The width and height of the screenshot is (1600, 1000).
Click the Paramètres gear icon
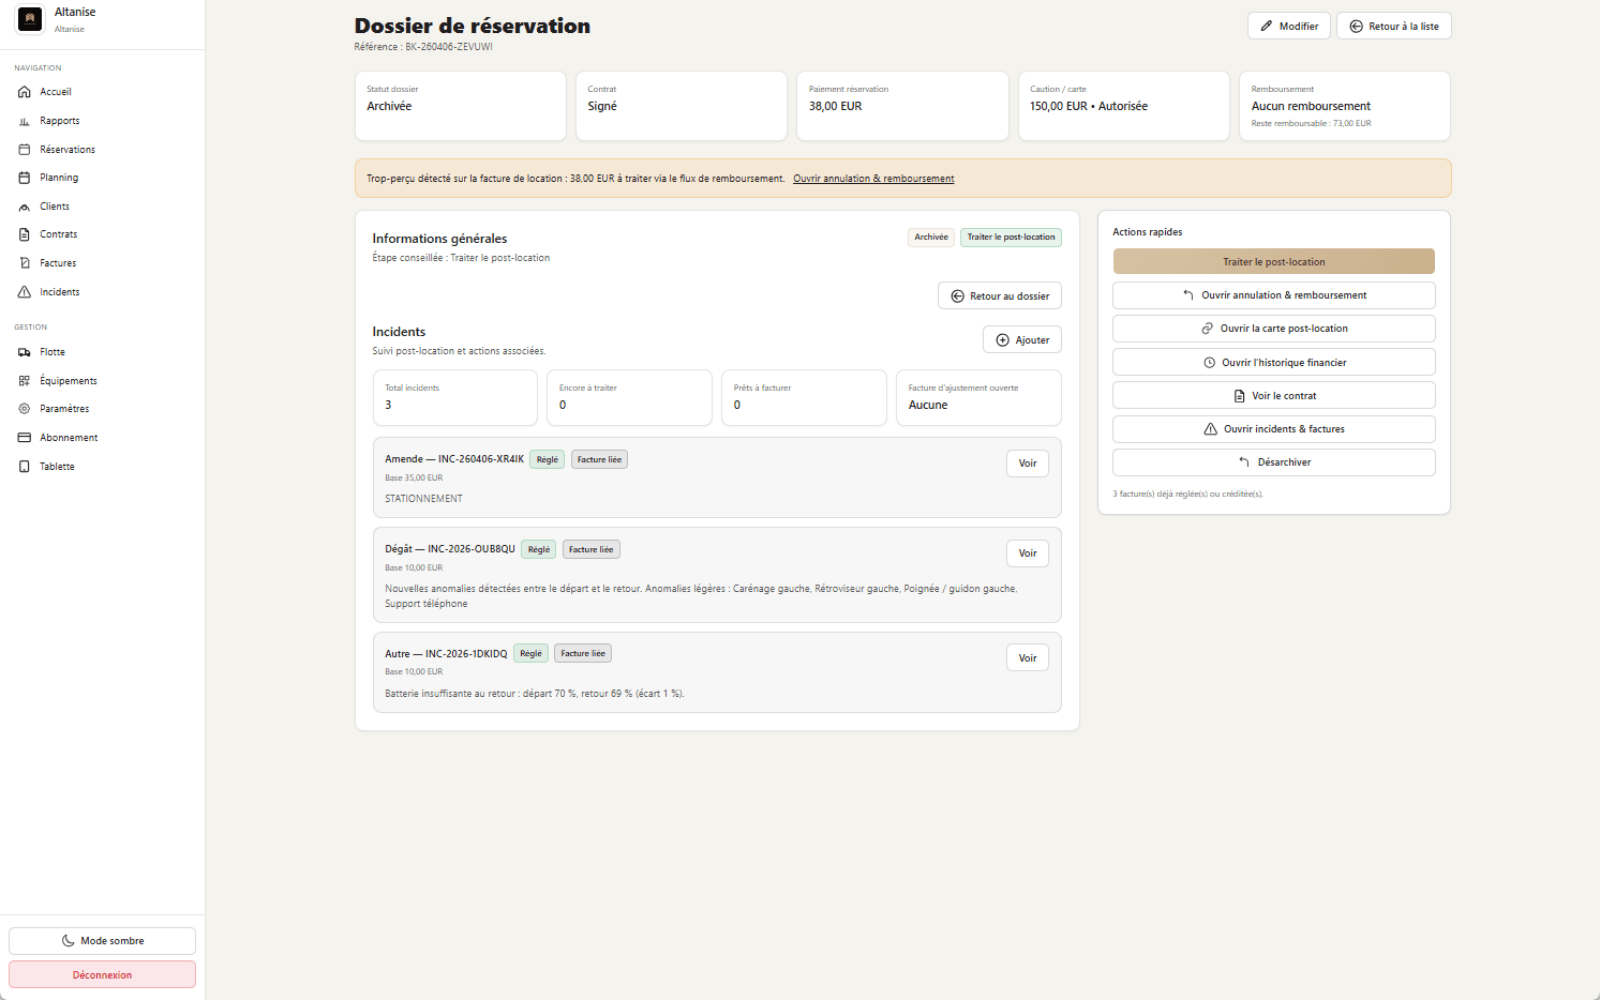click(24, 409)
